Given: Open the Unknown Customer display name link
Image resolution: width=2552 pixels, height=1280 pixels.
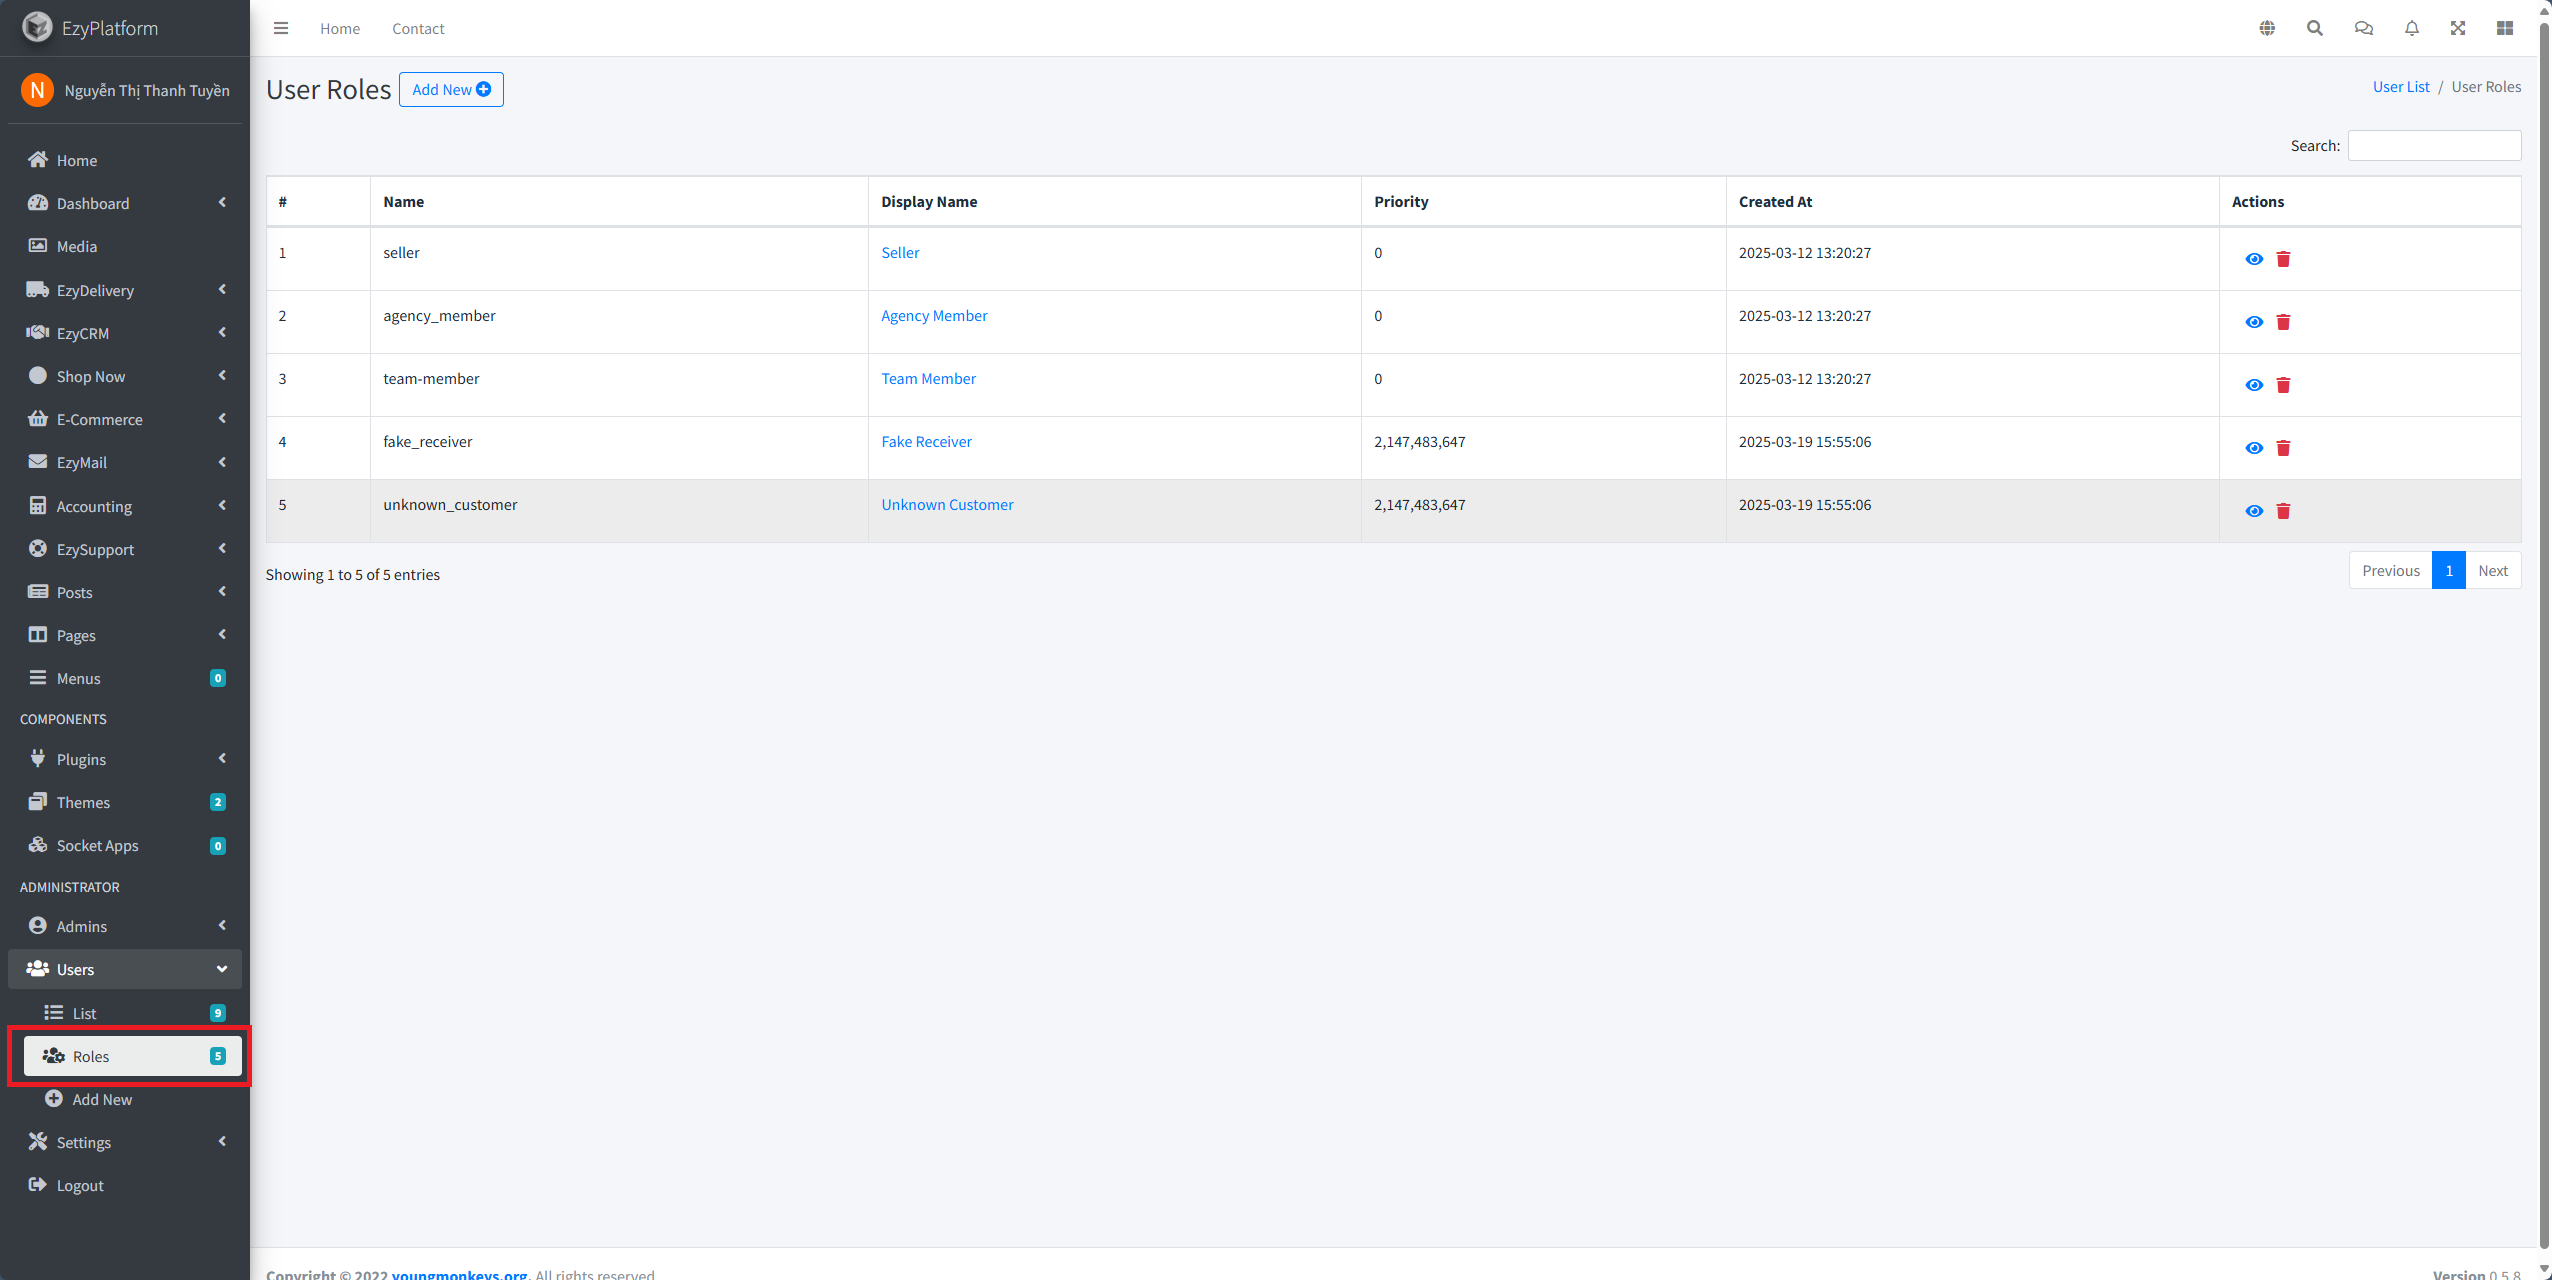Looking at the screenshot, I should pos(947,505).
